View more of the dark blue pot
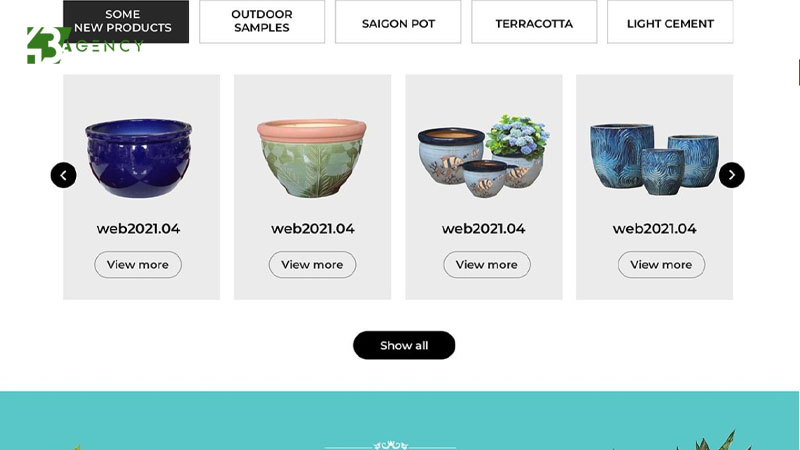Viewport: 800px width, 450px height. (138, 264)
